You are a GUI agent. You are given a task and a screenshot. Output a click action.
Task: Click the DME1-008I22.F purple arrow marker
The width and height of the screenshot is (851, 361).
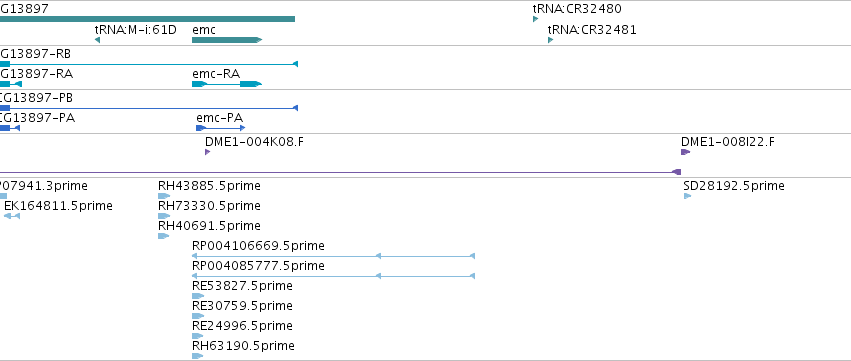[x=685, y=152]
